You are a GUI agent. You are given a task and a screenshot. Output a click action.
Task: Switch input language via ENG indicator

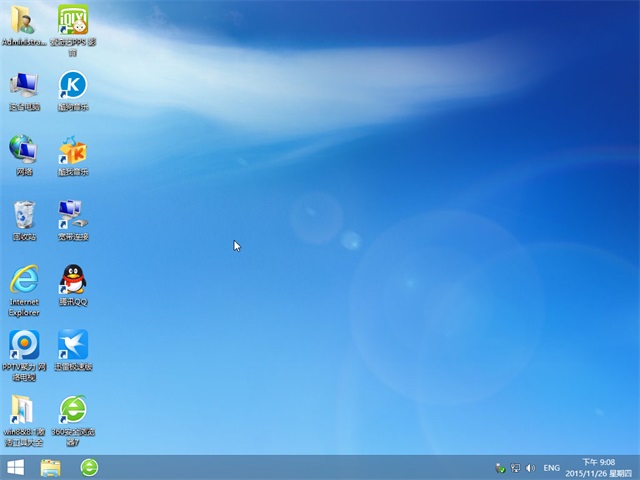[x=551, y=468]
